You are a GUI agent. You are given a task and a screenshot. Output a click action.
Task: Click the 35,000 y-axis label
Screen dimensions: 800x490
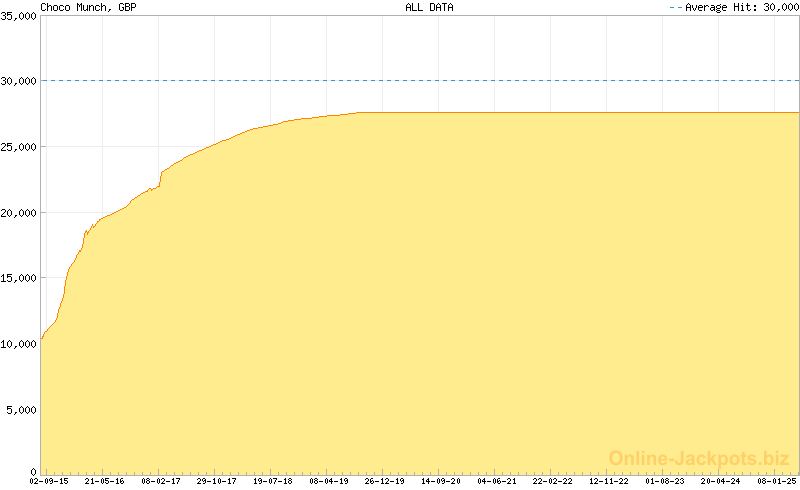tap(19, 16)
